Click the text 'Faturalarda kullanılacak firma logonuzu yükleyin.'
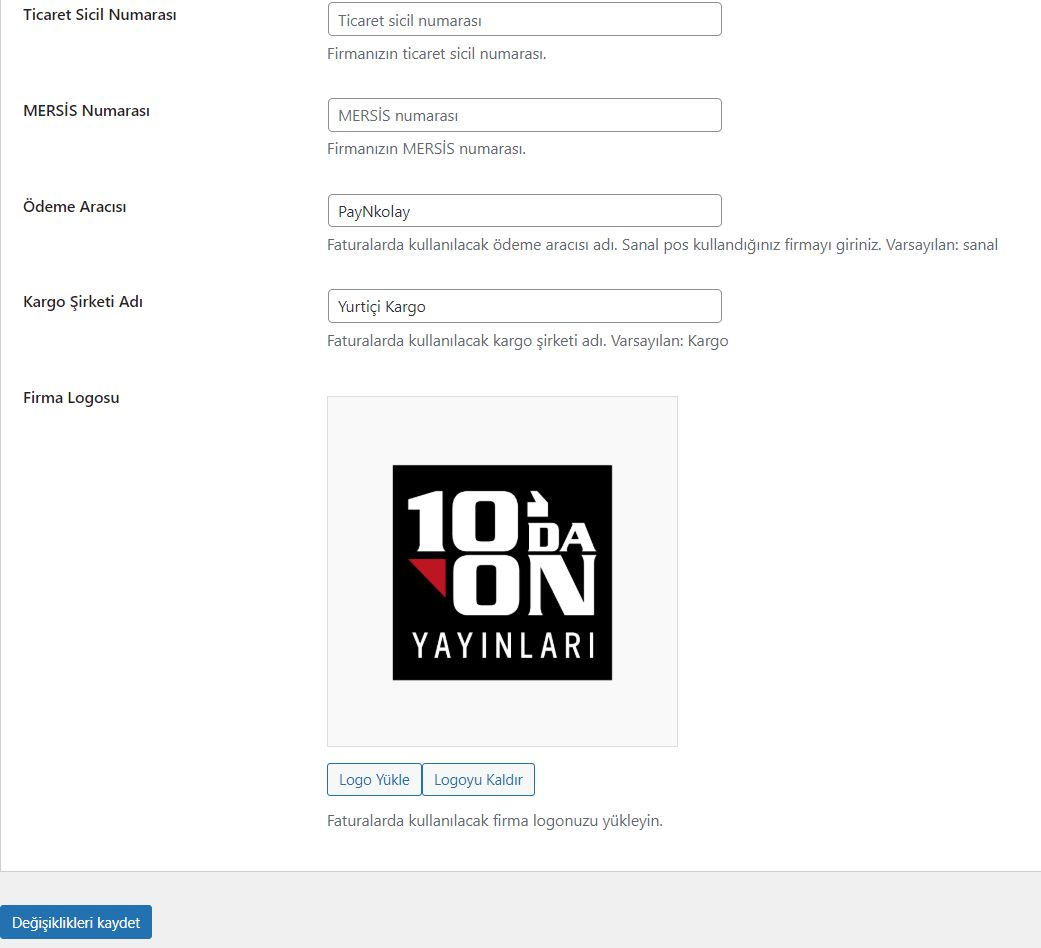Screen dimensions: 1041x948 click(495, 821)
